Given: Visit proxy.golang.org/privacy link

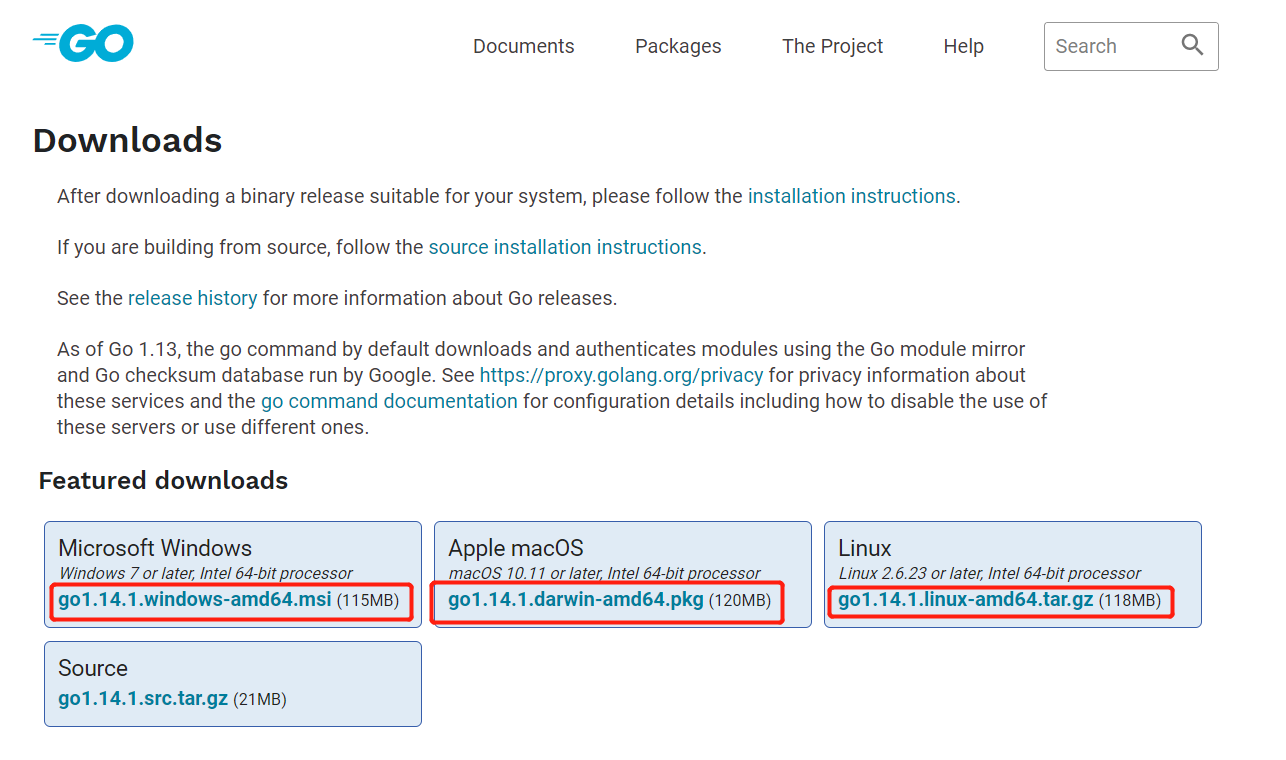Looking at the screenshot, I should (622, 375).
